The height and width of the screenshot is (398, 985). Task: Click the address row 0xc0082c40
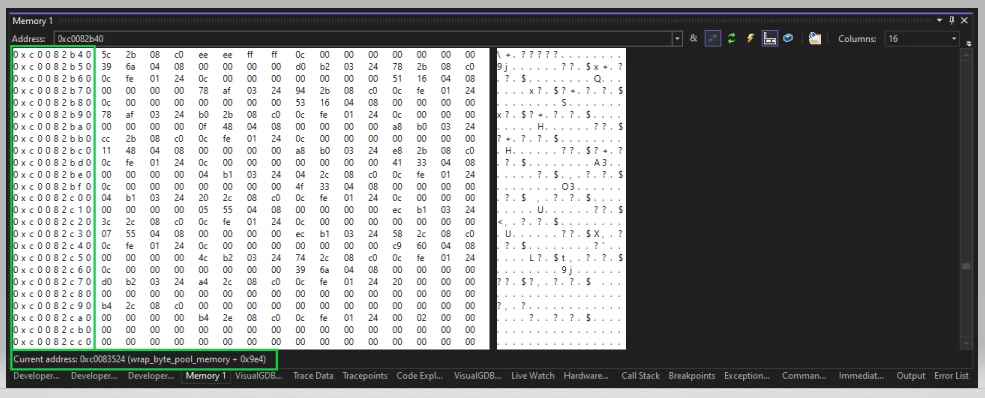coord(53,245)
